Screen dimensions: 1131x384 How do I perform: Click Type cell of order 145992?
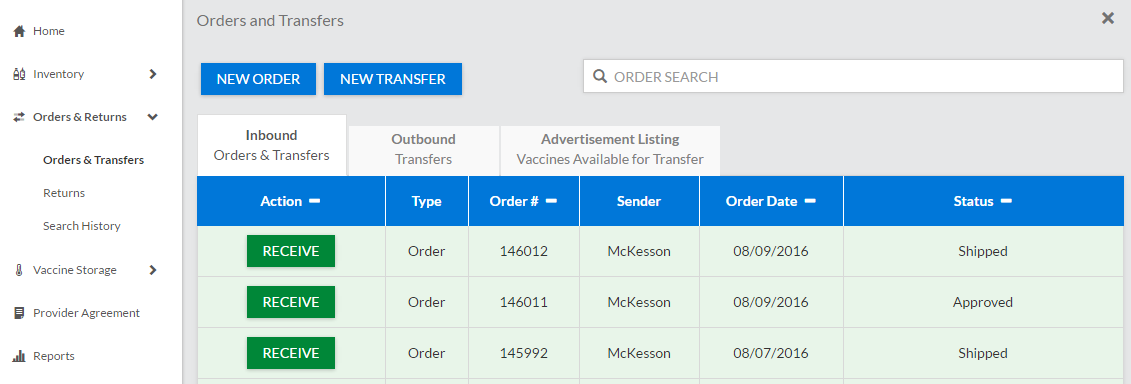[x=426, y=354]
